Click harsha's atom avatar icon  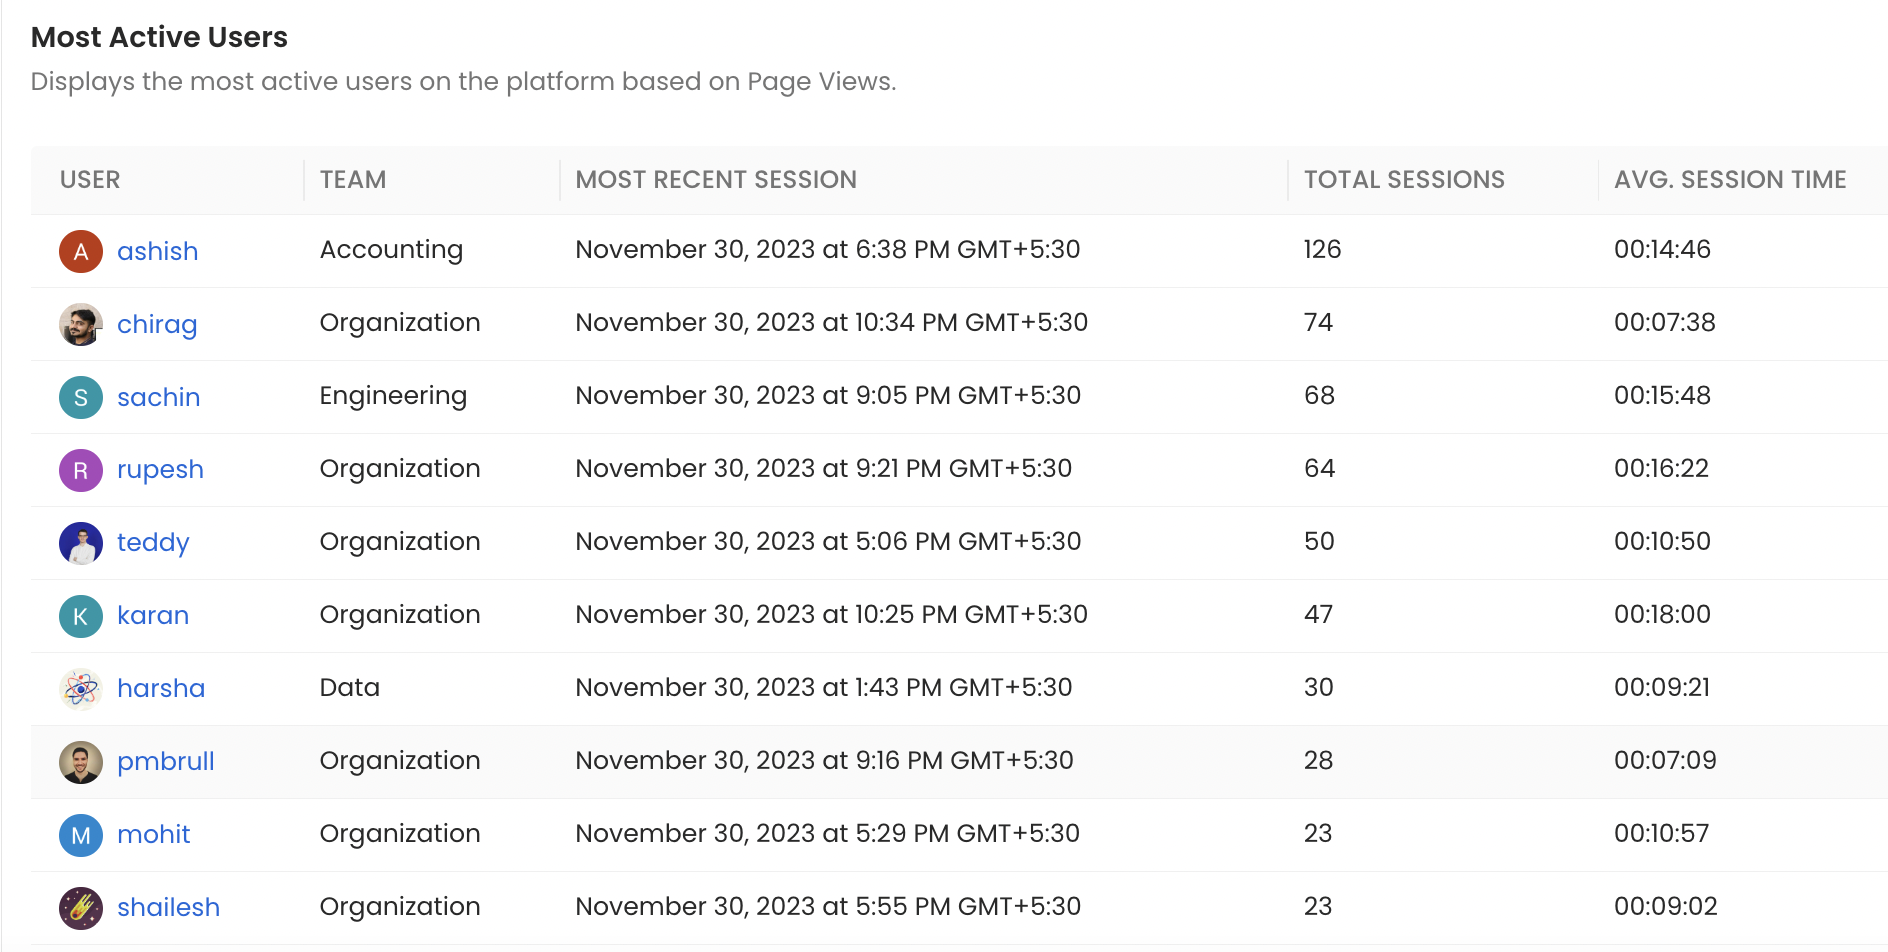[x=80, y=689]
